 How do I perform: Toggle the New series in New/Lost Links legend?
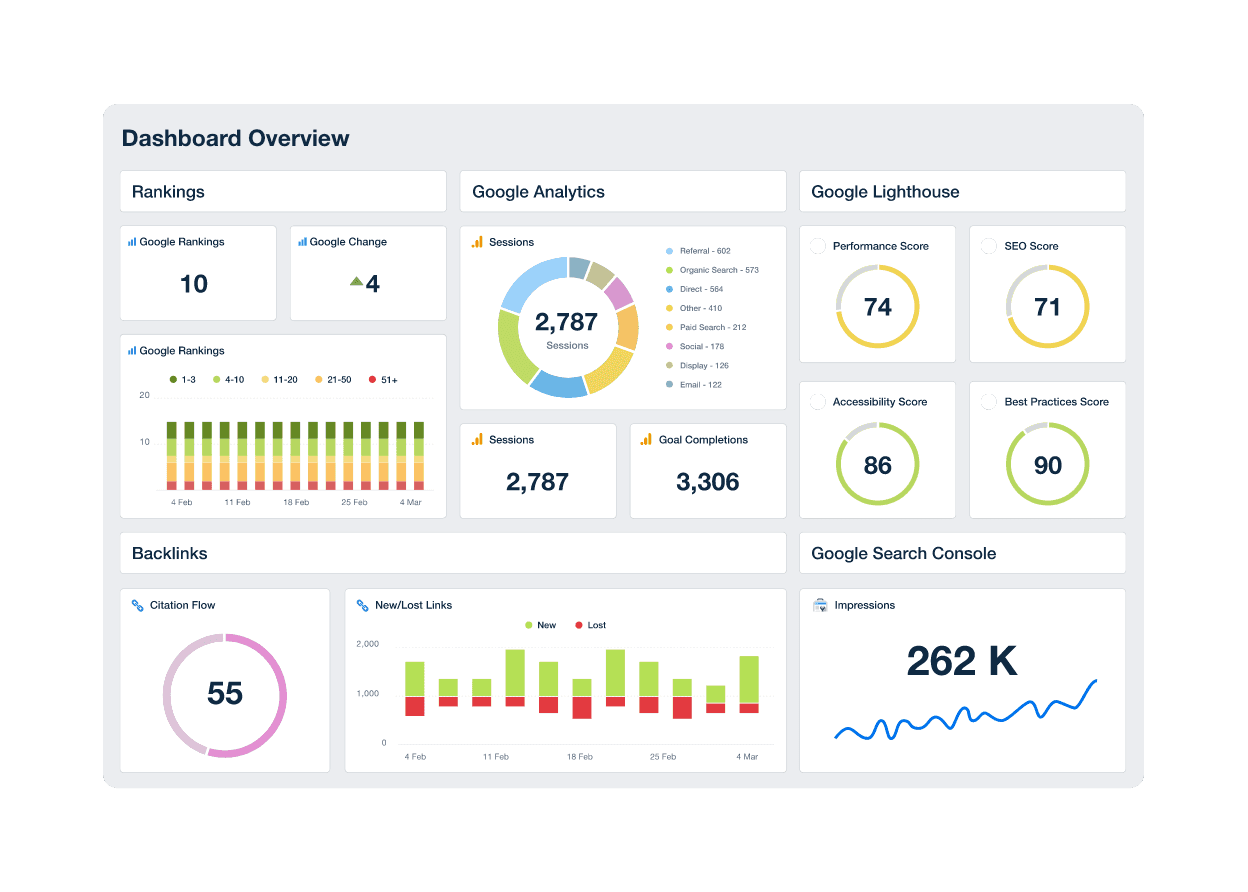click(x=540, y=625)
